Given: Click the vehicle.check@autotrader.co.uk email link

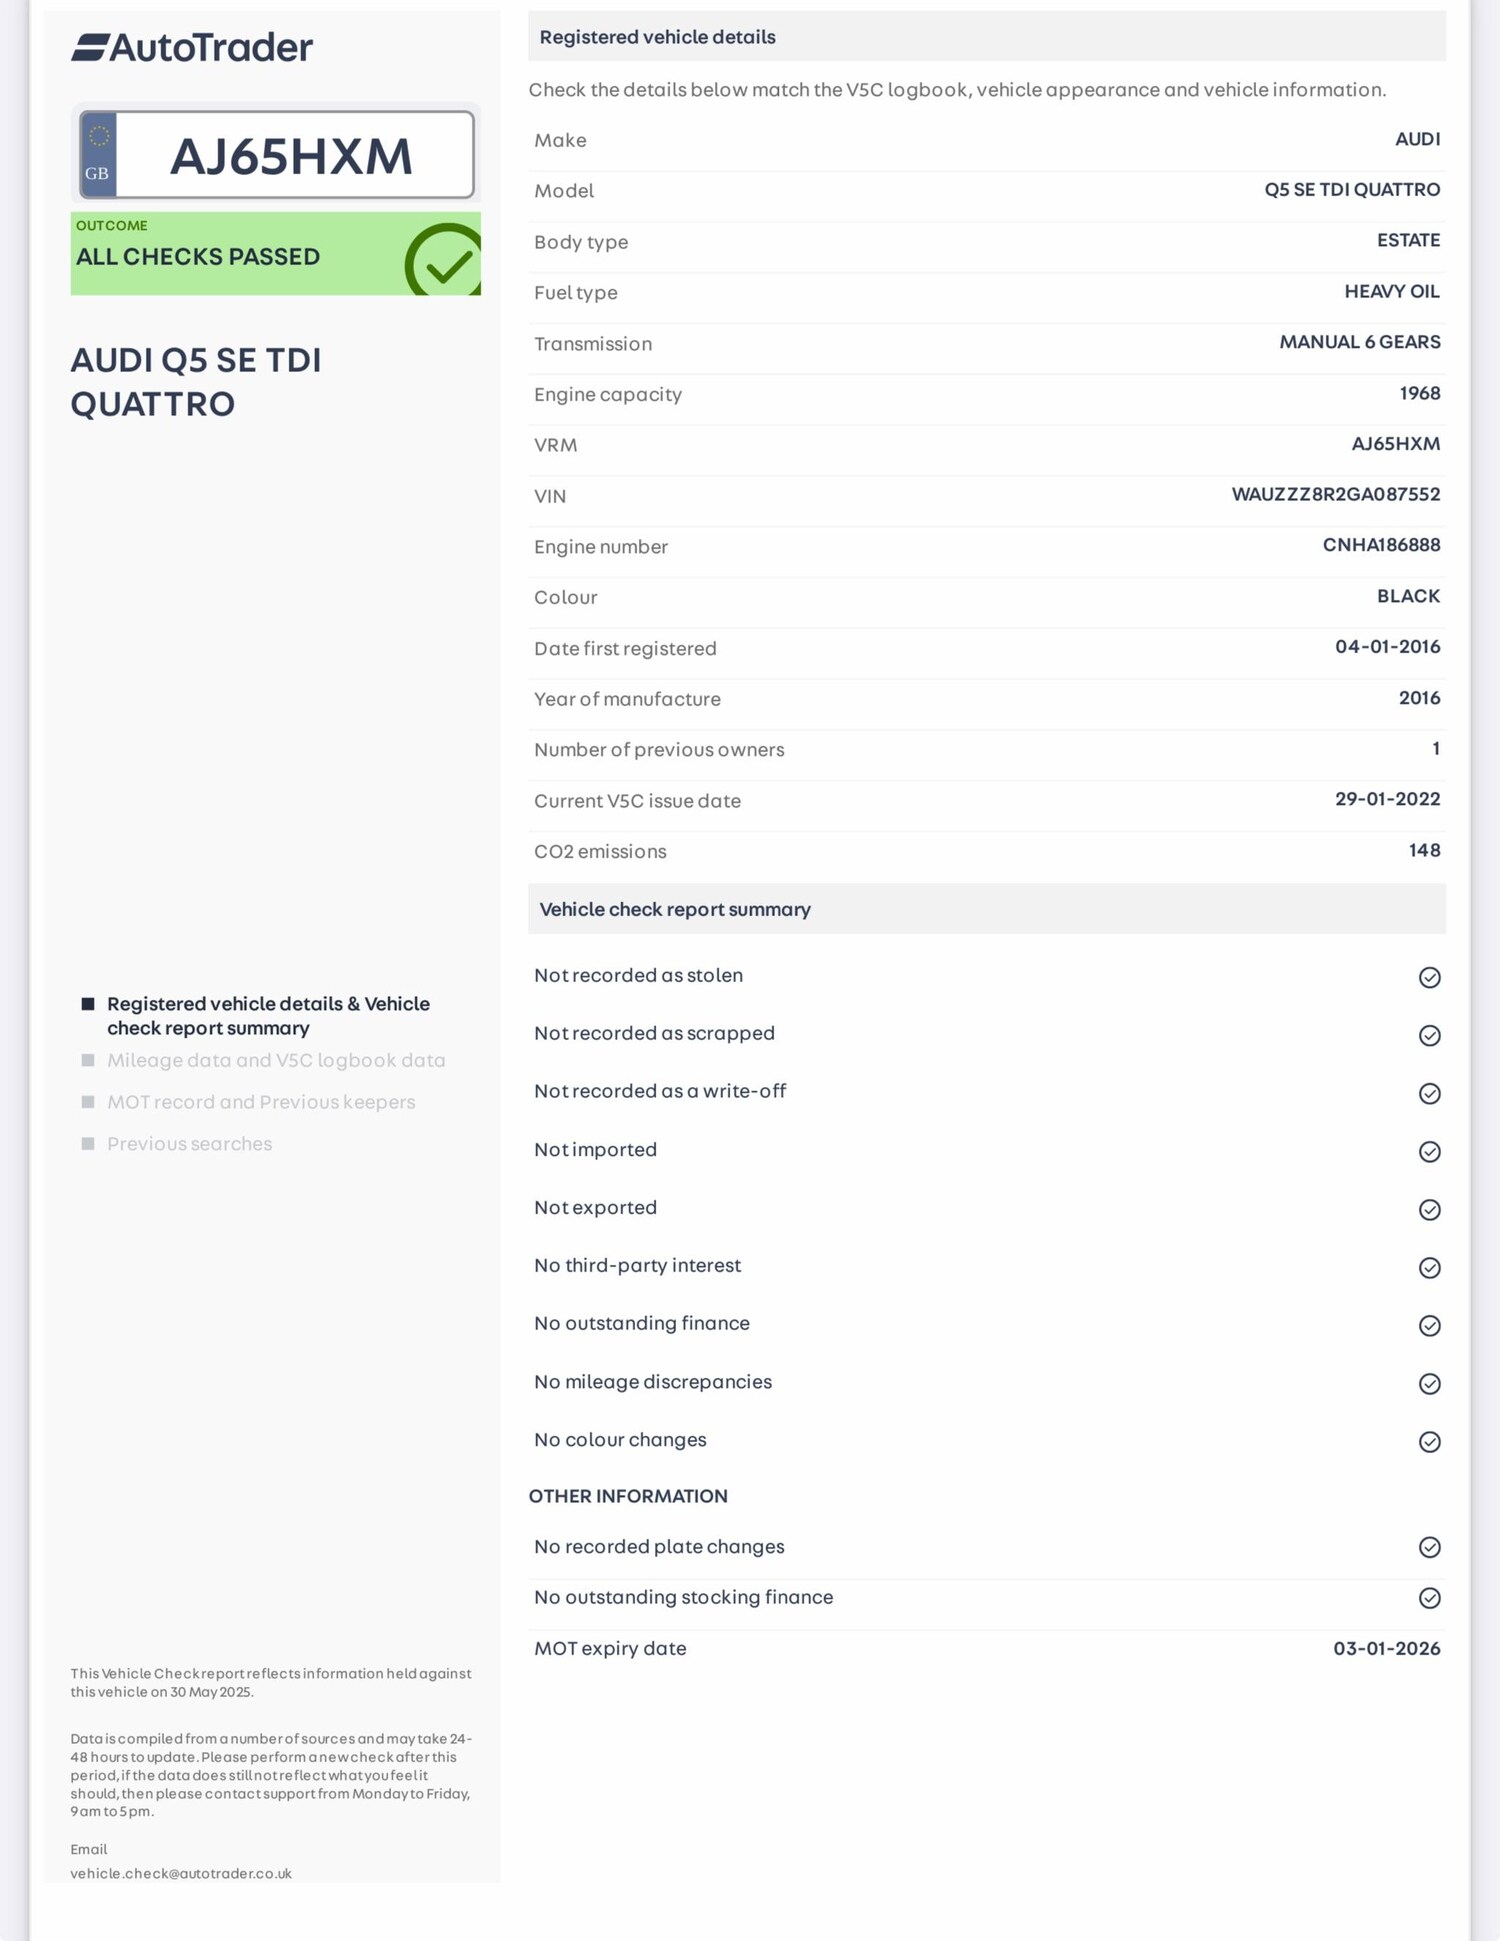Looking at the screenshot, I should [x=181, y=1873].
